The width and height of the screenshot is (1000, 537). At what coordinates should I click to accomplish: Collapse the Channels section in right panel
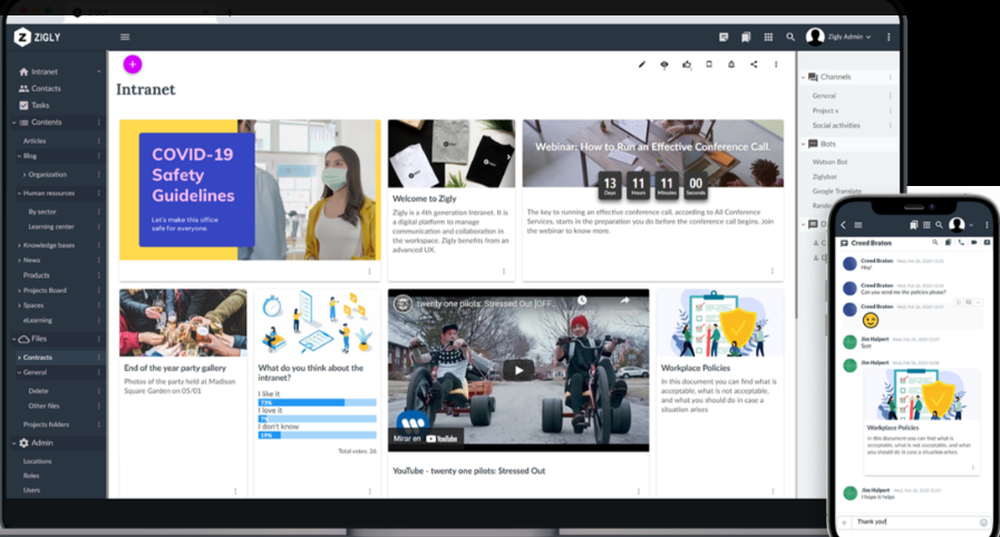(803, 77)
